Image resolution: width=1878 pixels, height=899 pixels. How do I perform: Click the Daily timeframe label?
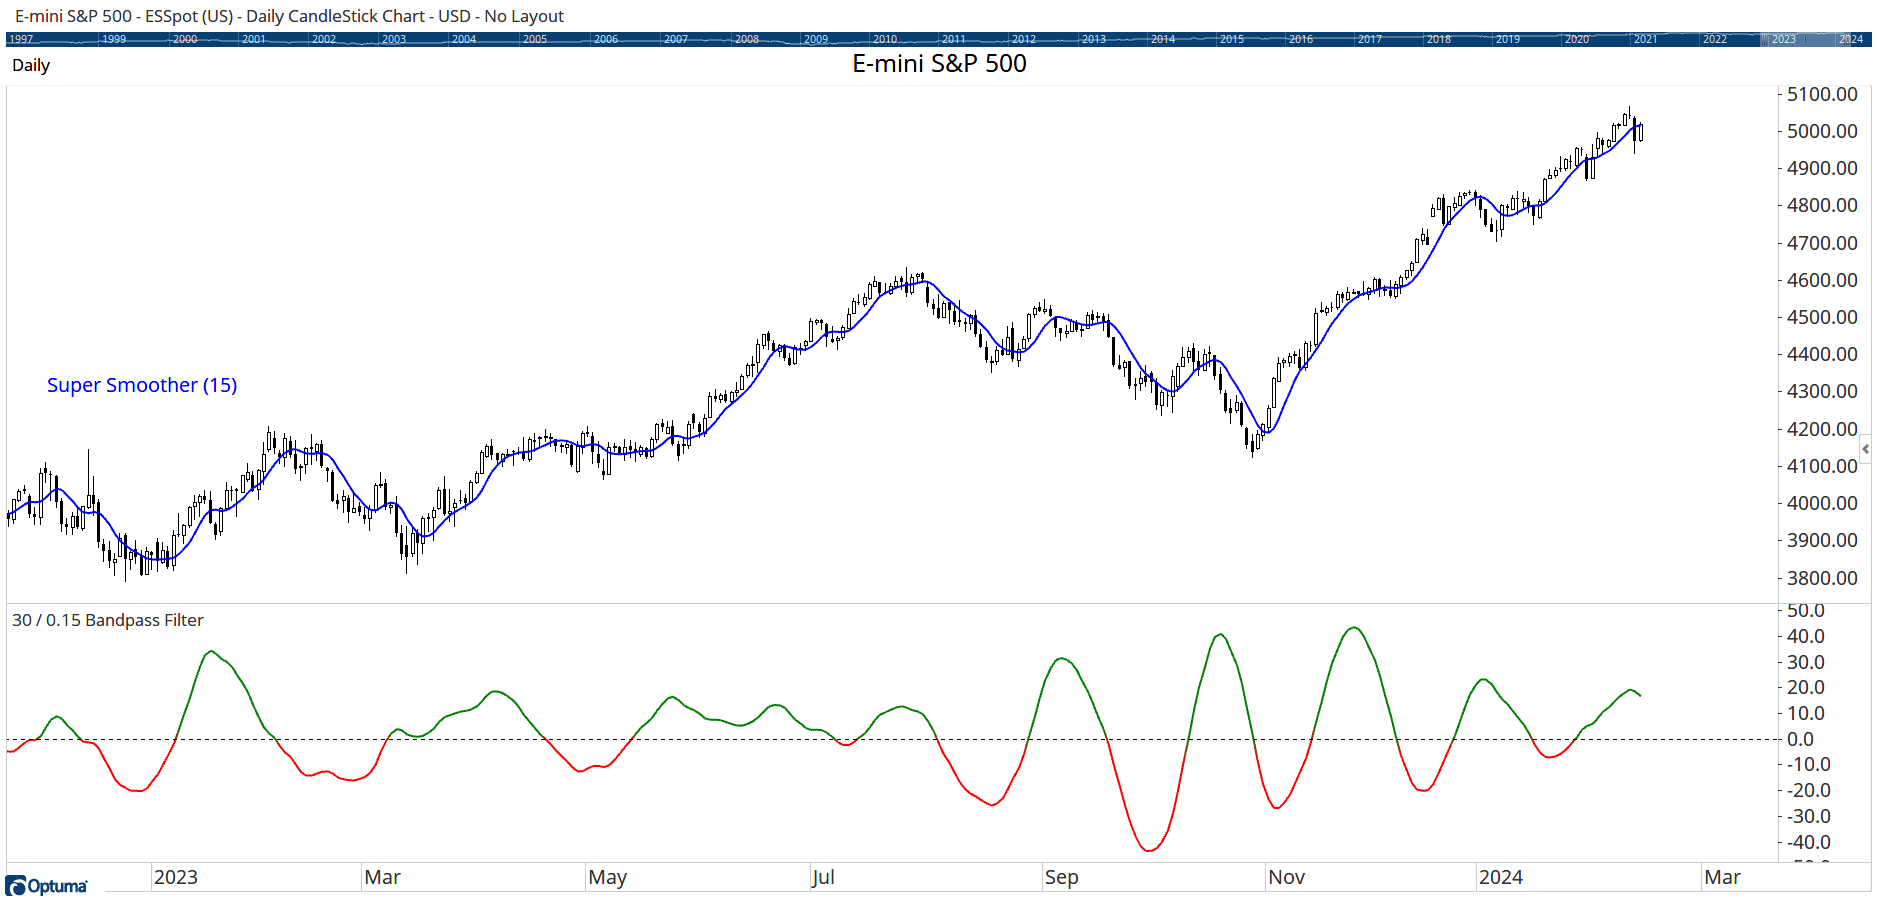click(x=31, y=65)
